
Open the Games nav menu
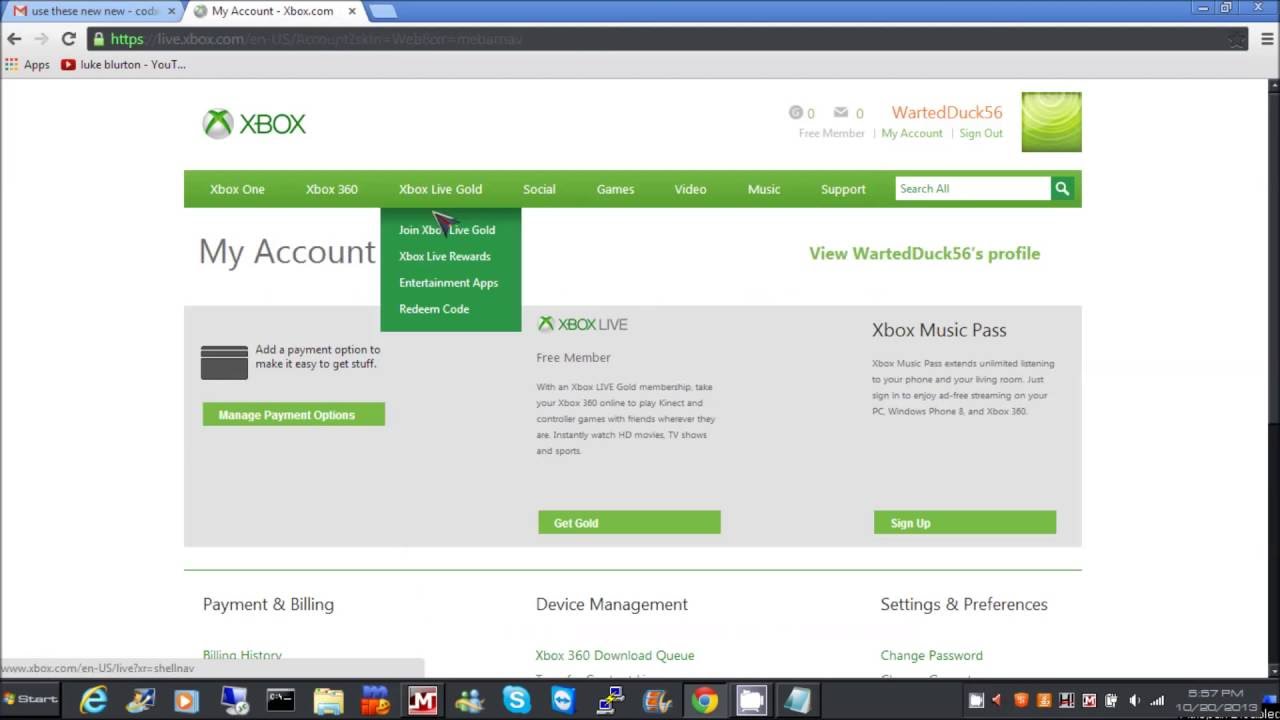(x=615, y=189)
